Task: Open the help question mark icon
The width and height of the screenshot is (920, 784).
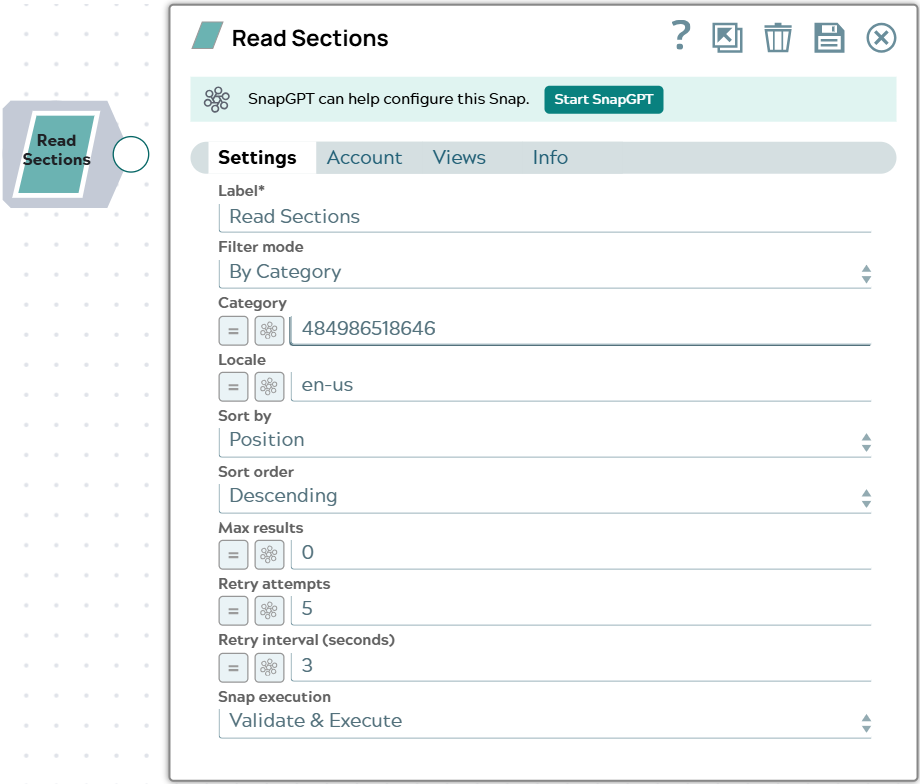Action: click(681, 36)
